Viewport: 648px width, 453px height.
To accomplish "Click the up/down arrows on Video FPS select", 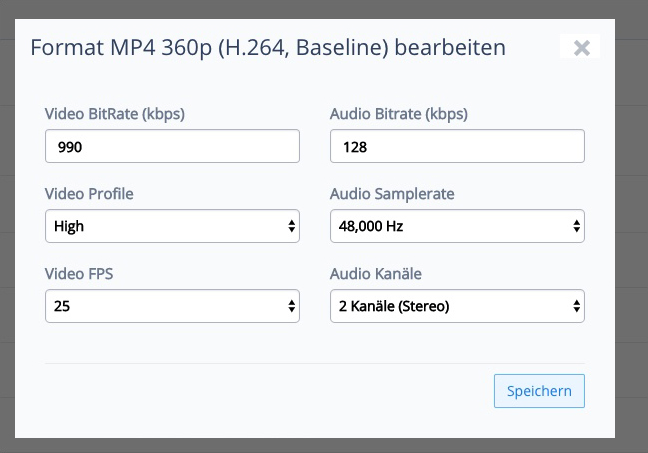I will click(292, 306).
